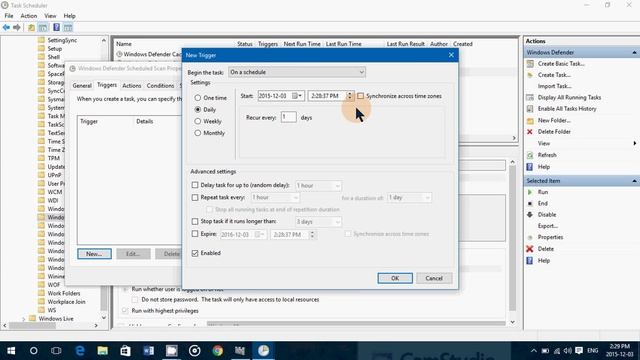Screen dimensions: 640x360
Task: Click the End task icon
Action: 530,203
